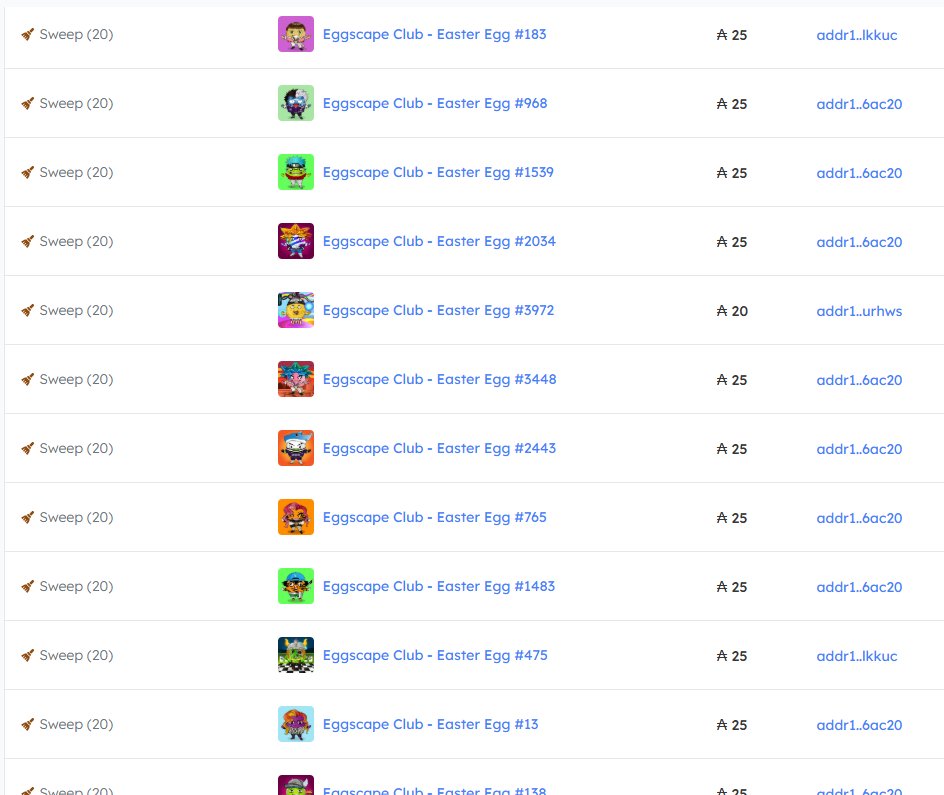Open the thumbnail of Easter Egg #968

tap(296, 103)
